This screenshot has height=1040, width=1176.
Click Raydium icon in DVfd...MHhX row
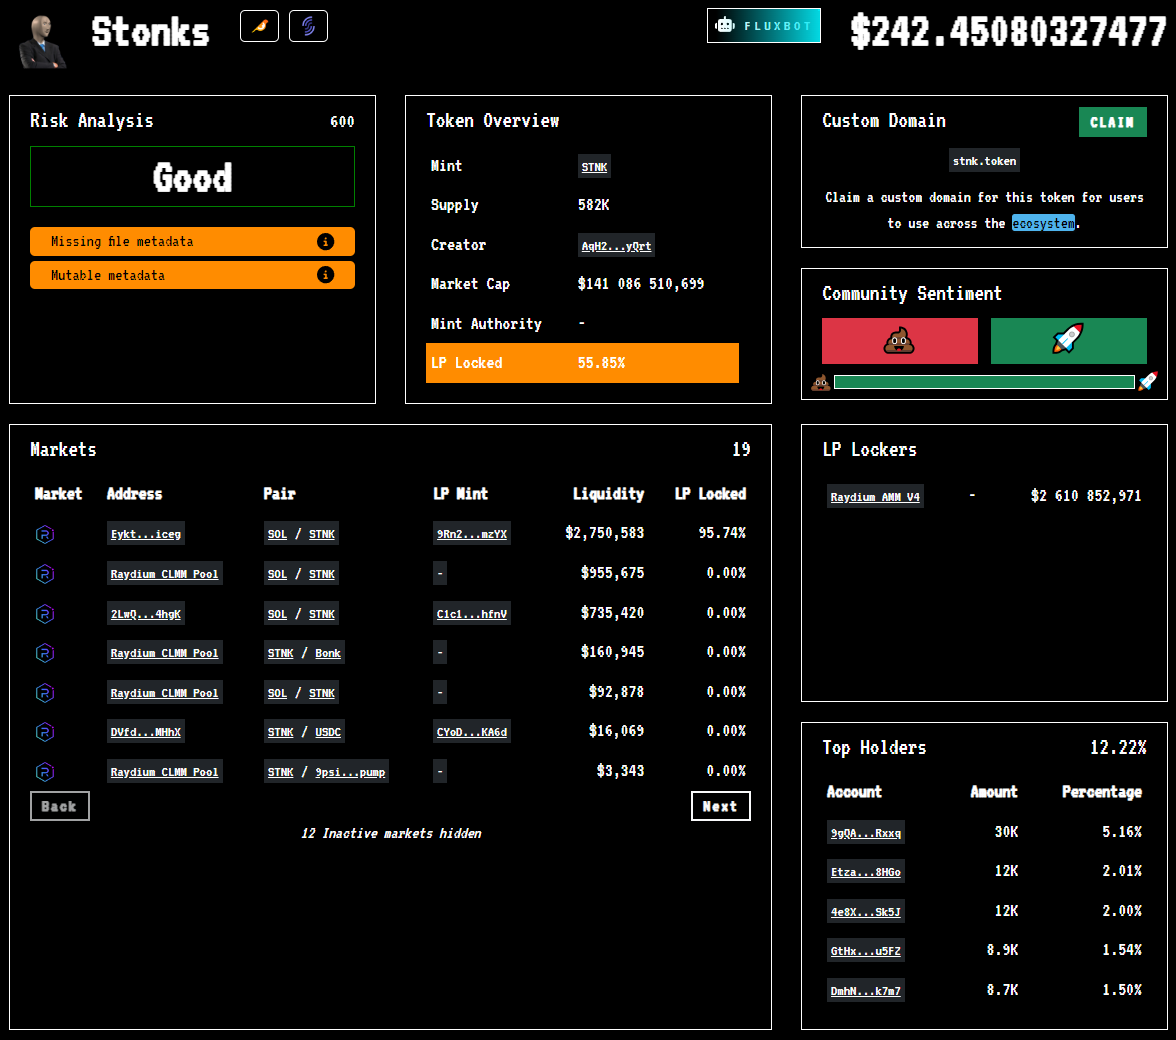45,731
